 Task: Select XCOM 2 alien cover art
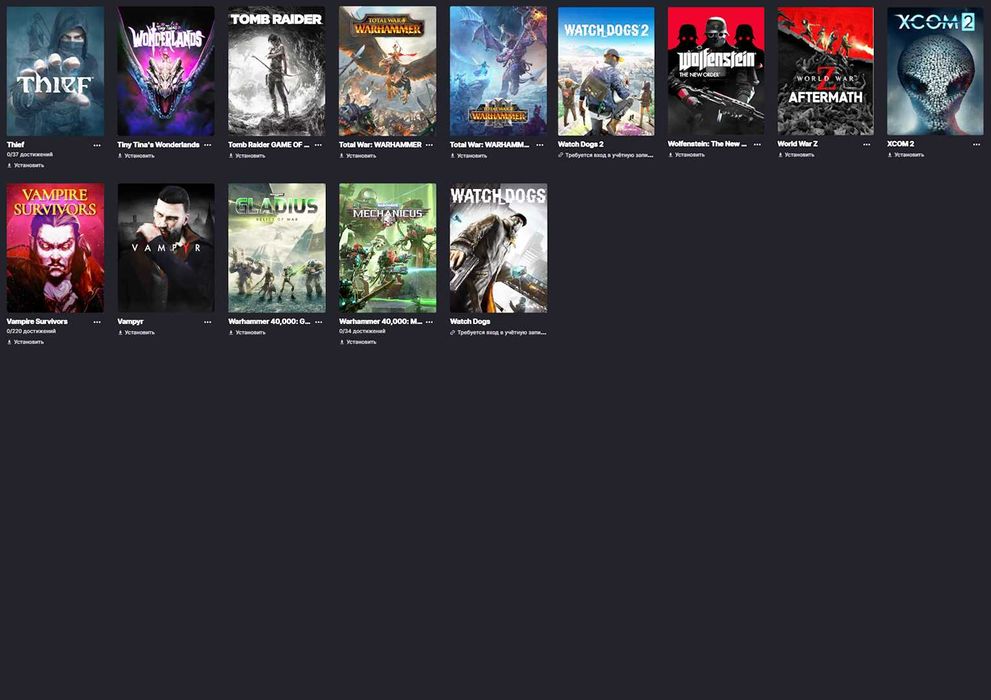(935, 71)
